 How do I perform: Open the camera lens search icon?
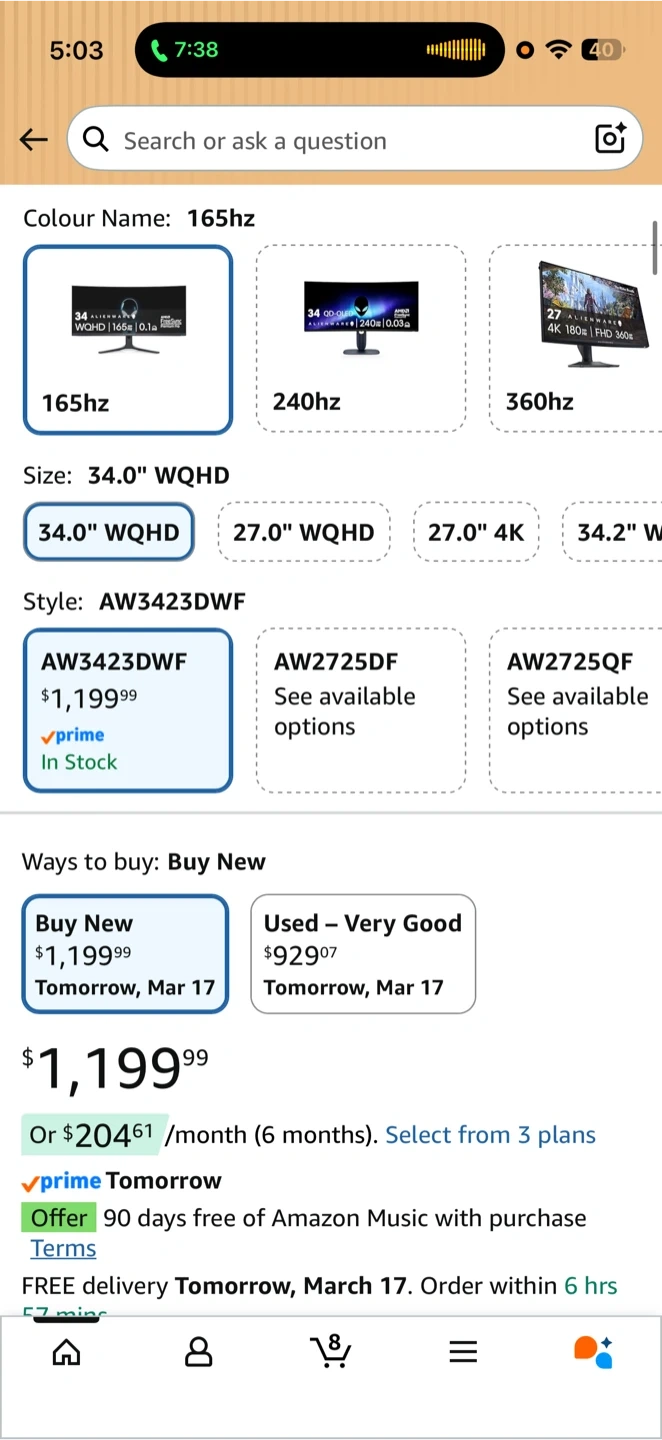tap(610, 138)
